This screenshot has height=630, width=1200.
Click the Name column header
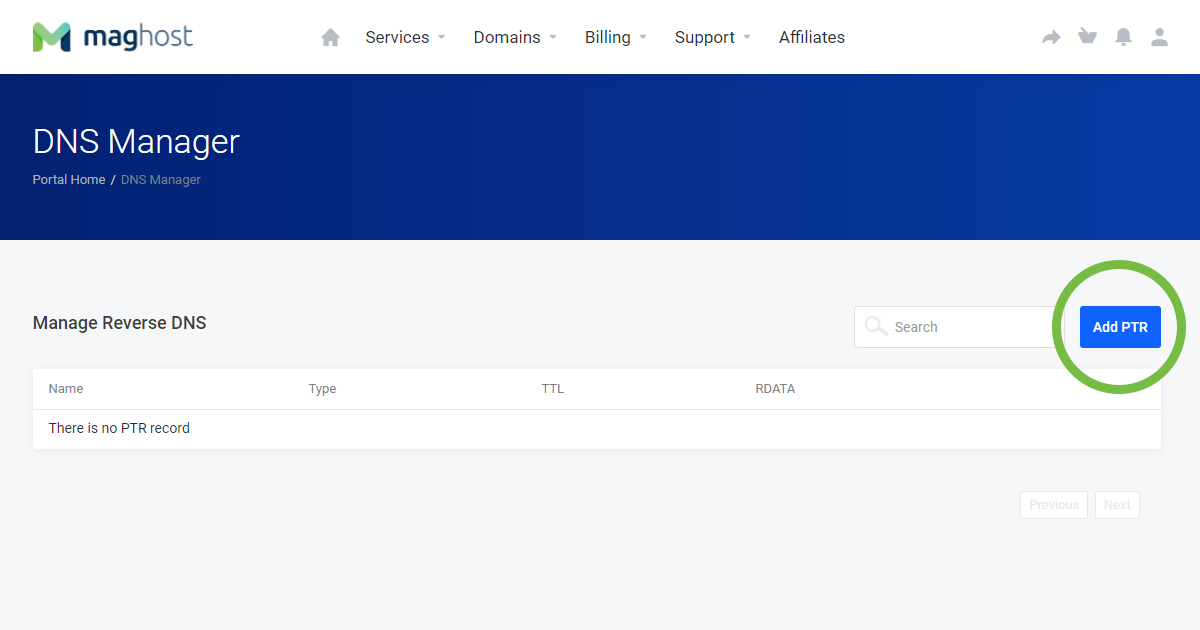(x=66, y=389)
